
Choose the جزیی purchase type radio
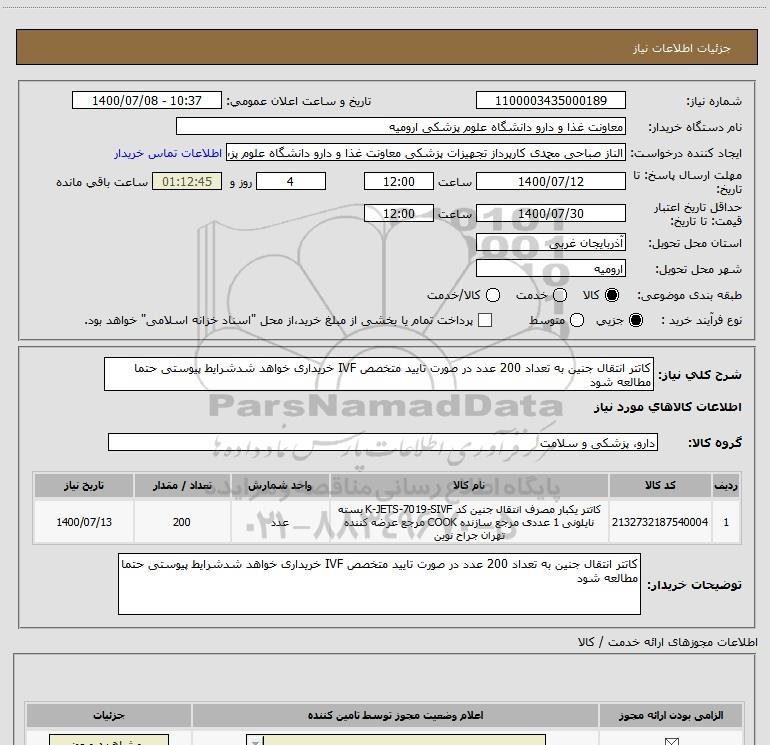[x=635, y=320]
